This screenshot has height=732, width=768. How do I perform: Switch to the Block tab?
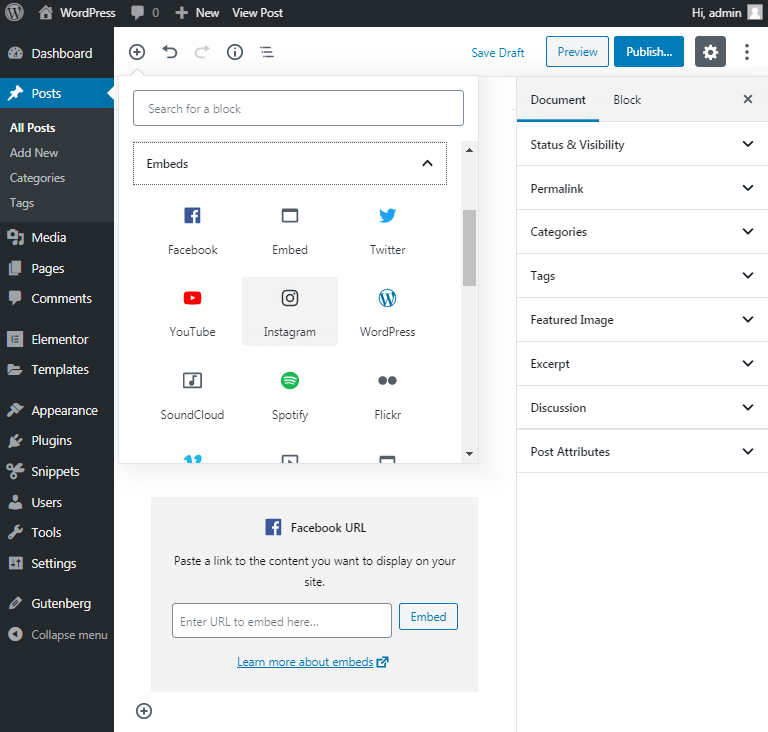[x=627, y=100]
